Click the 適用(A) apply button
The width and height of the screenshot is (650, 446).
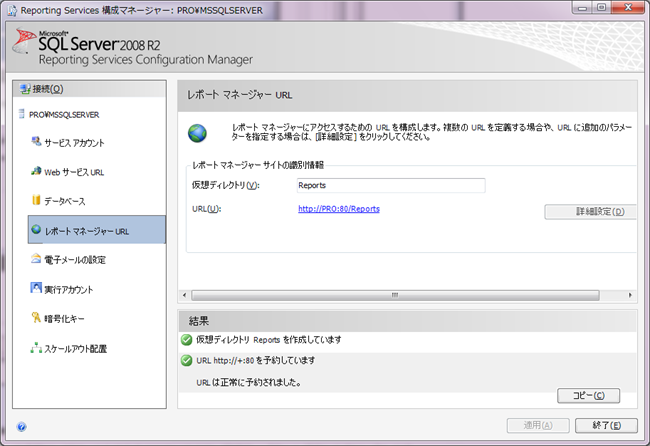(538, 425)
